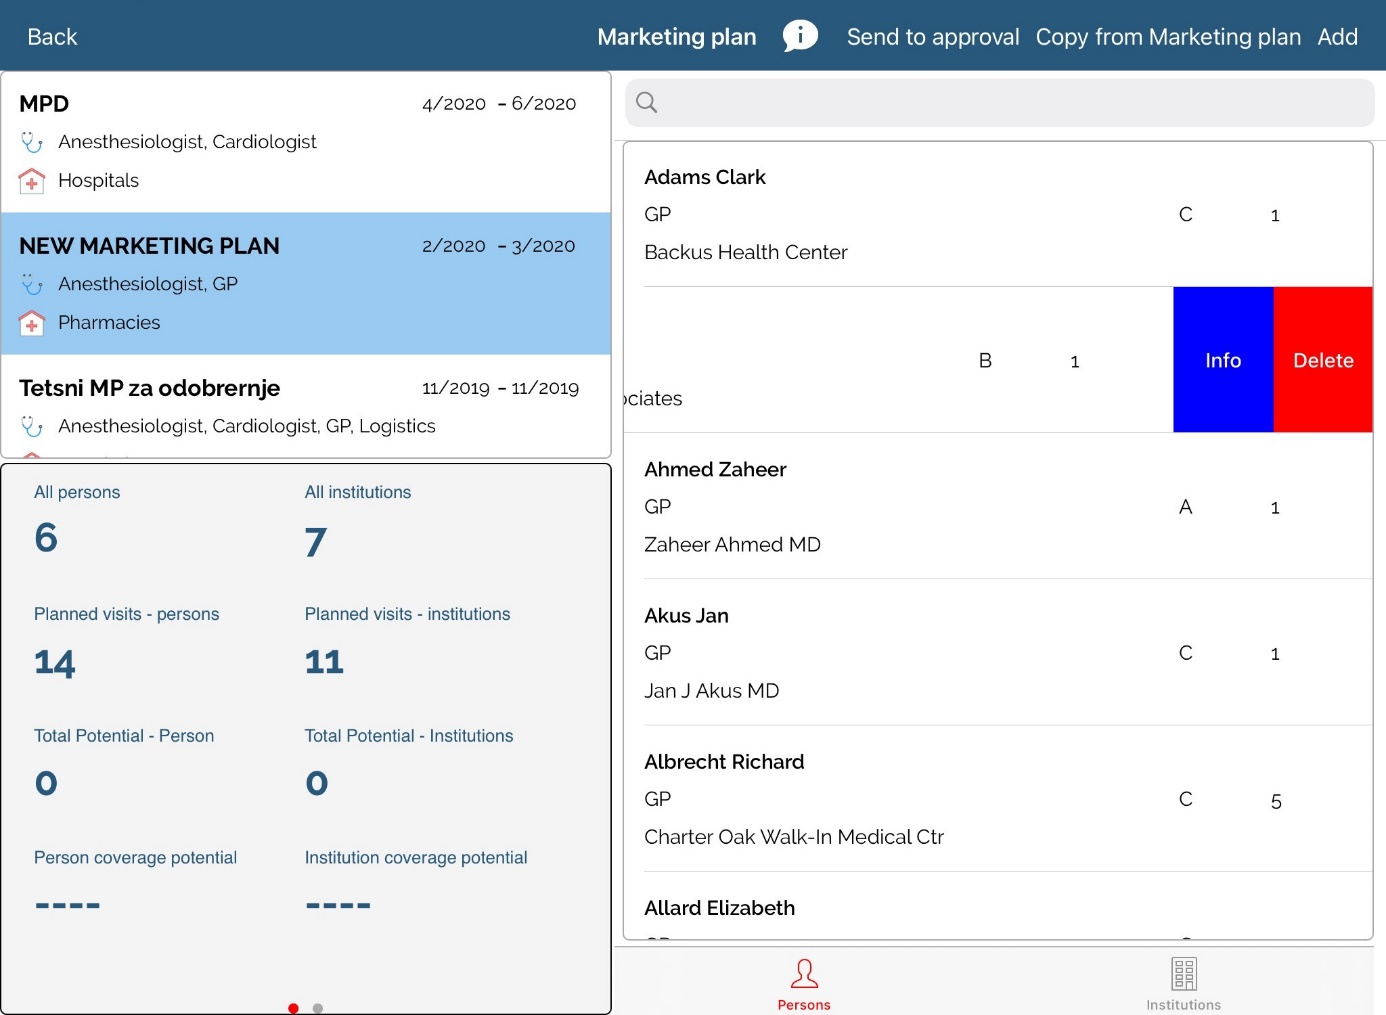Click hospital icon beside Pharmacies
This screenshot has width=1386, height=1015.
coord(32,323)
